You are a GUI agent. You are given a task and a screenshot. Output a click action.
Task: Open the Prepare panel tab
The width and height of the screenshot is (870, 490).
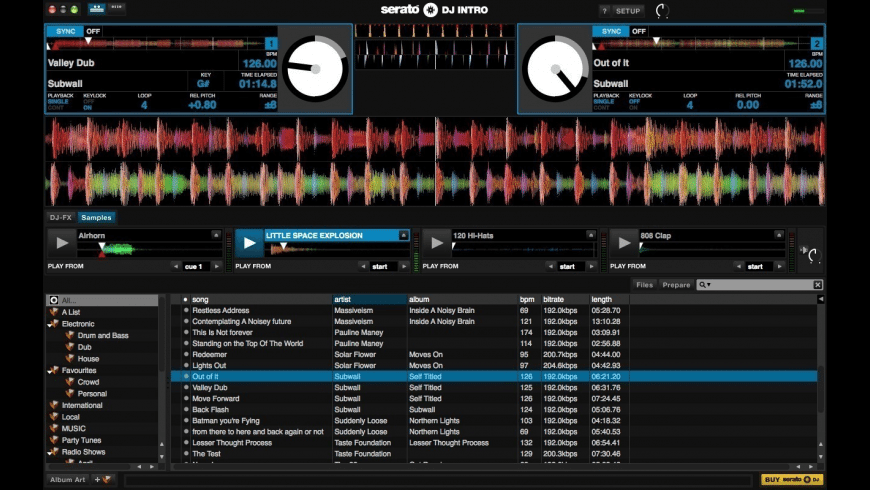click(x=676, y=285)
